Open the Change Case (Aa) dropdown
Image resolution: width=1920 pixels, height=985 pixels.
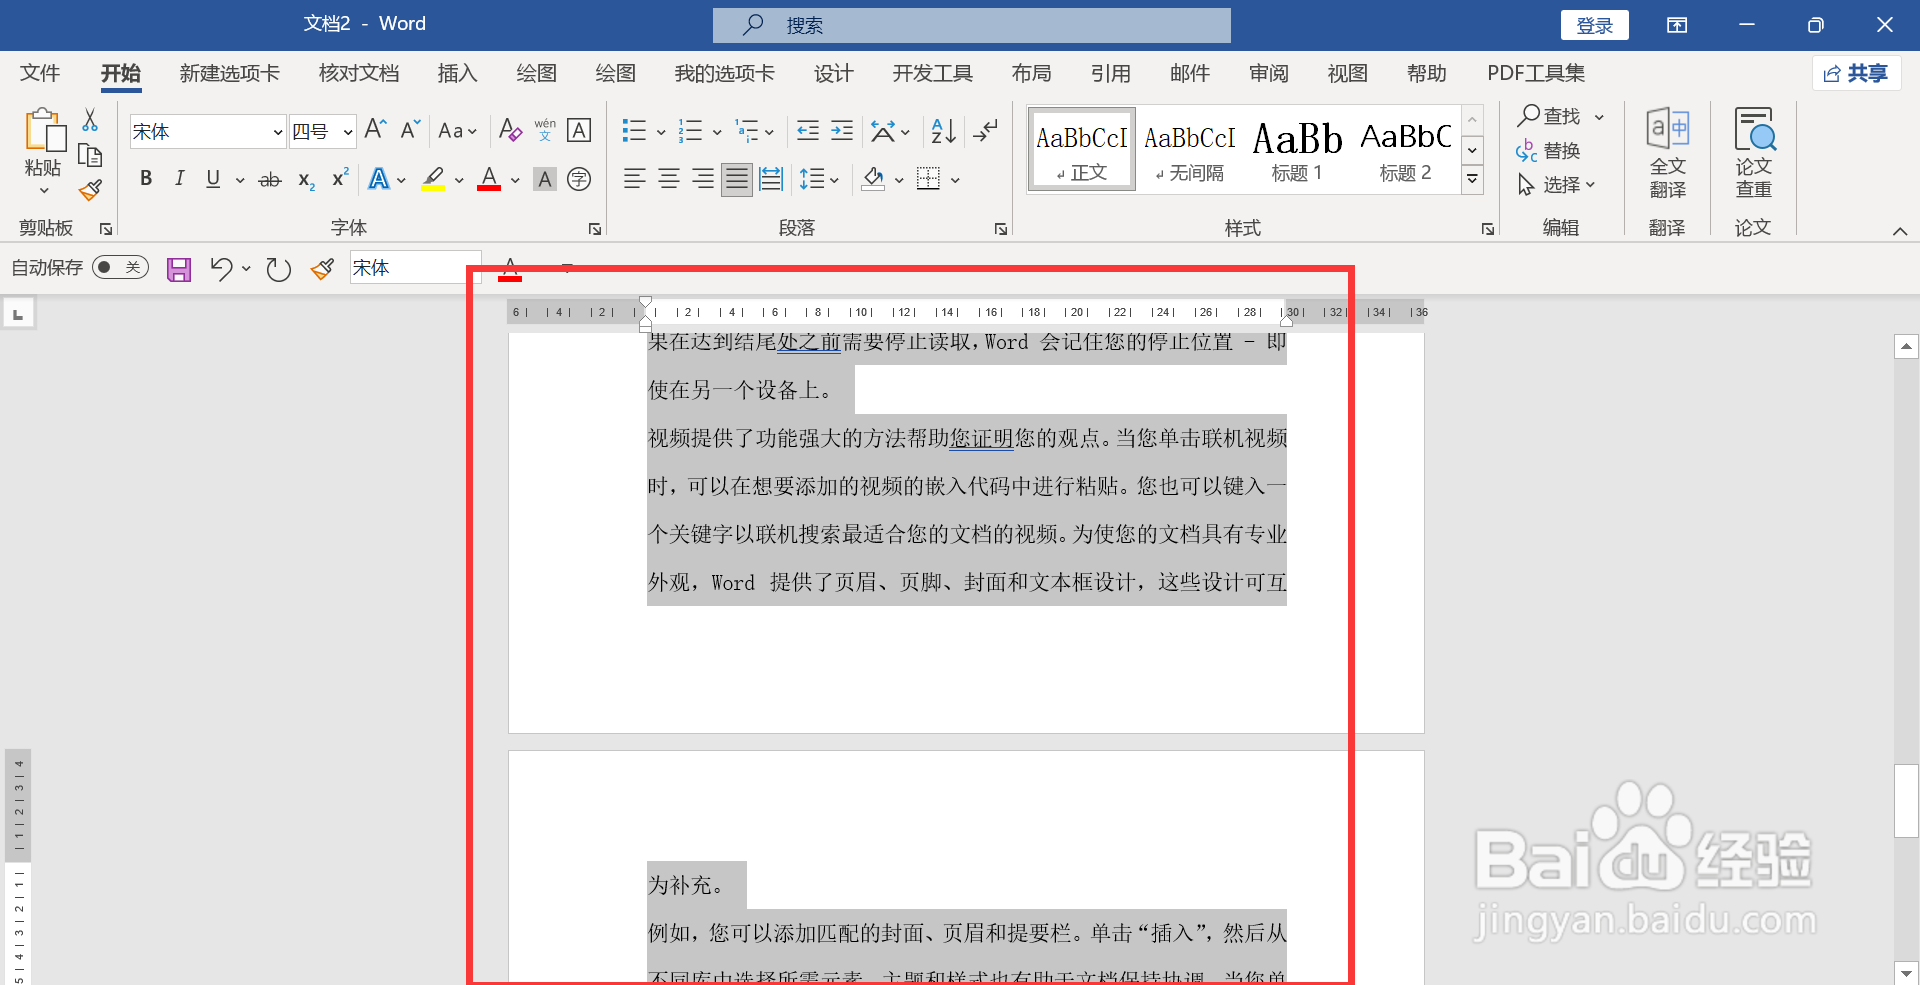457,131
